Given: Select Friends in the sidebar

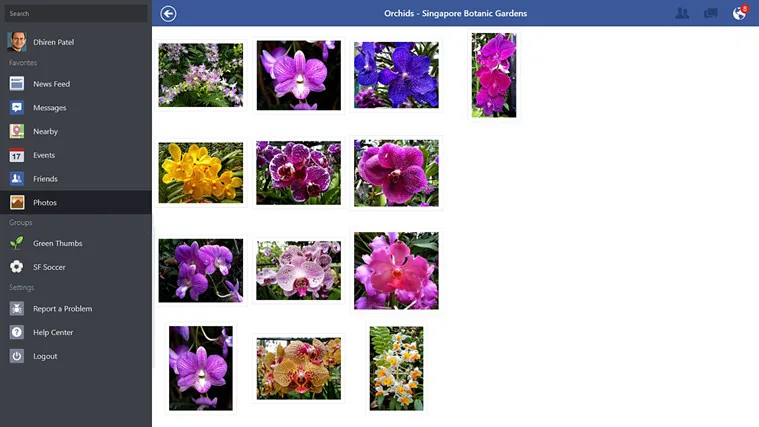Looking at the screenshot, I should pyautogui.click(x=45, y=179).
